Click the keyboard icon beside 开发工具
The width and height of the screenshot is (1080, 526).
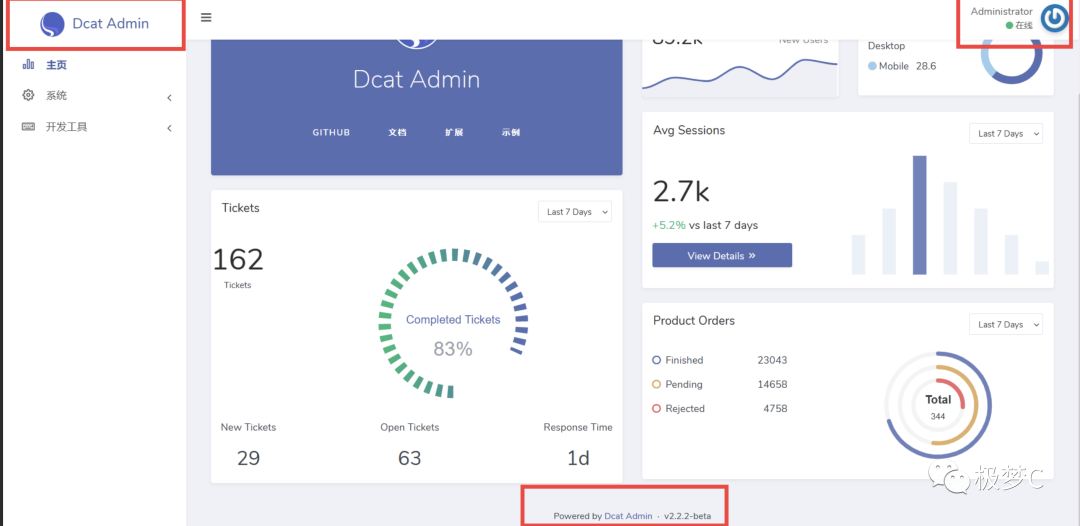point(28,127)
